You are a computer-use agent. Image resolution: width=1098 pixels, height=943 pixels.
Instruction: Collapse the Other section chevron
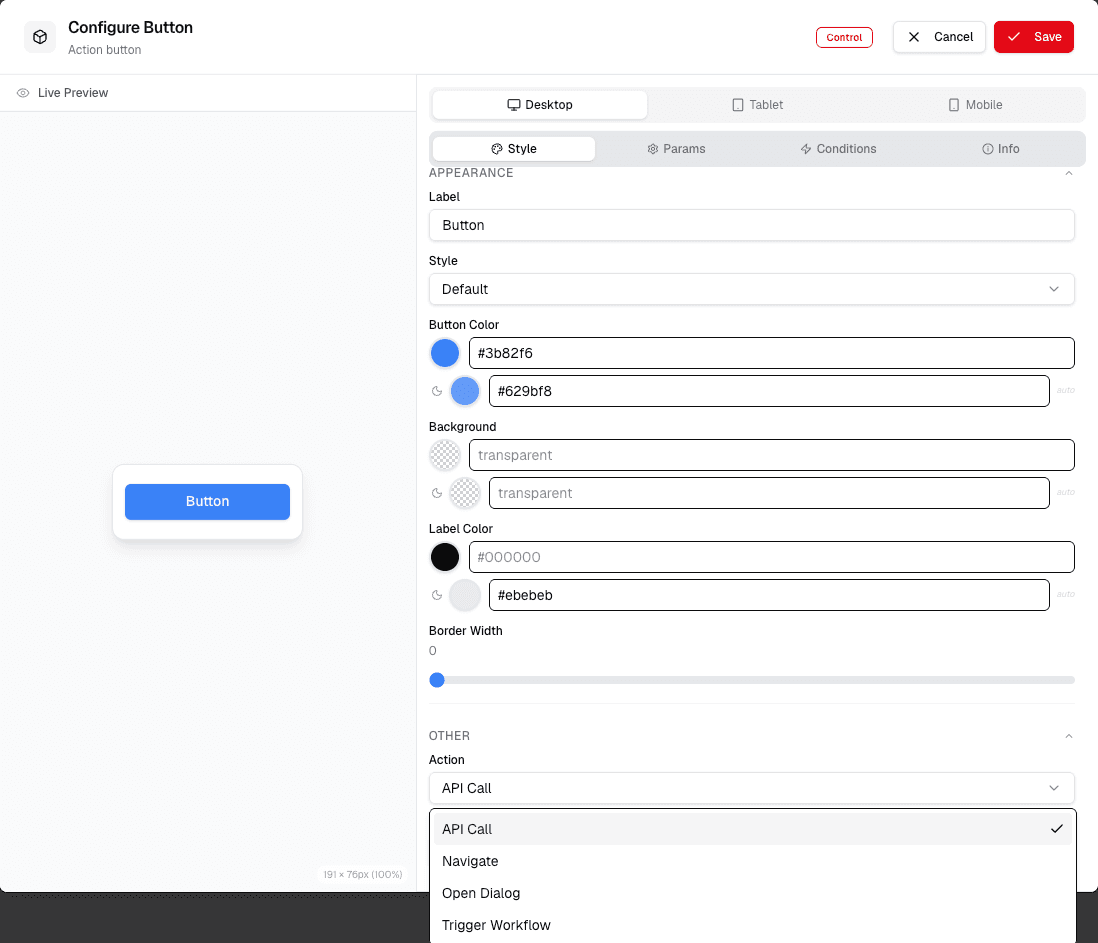tap(1069, 736)
